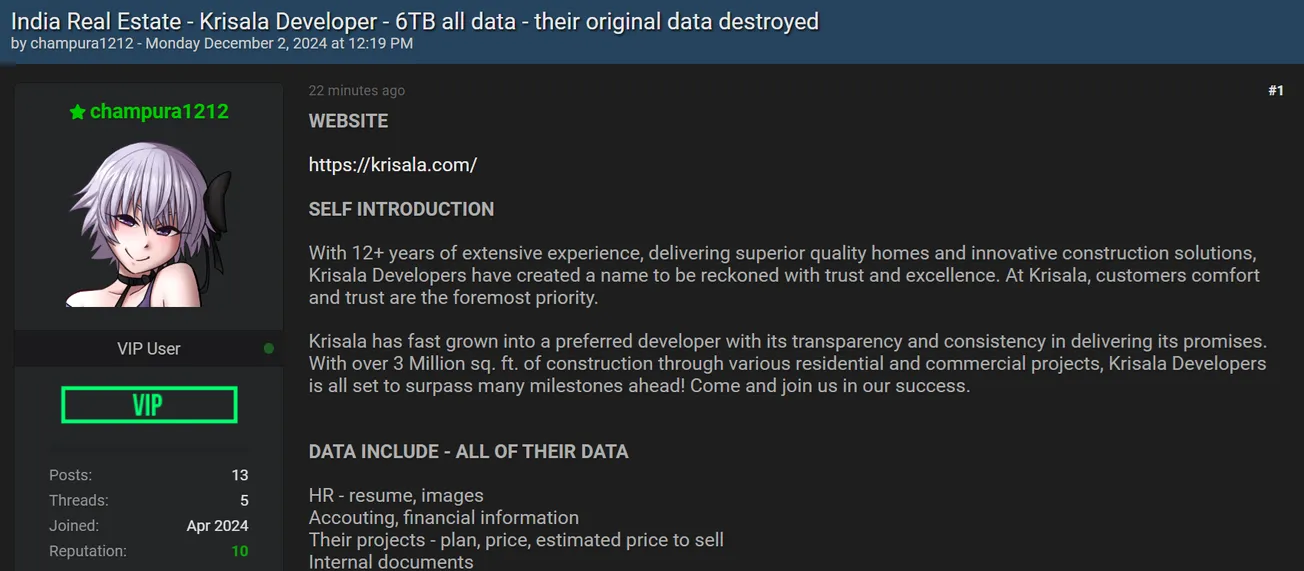The width and height of the screenshot is (1304, 571).
Task: Click the "HR - resume, images" line
Action: [396, 496]
